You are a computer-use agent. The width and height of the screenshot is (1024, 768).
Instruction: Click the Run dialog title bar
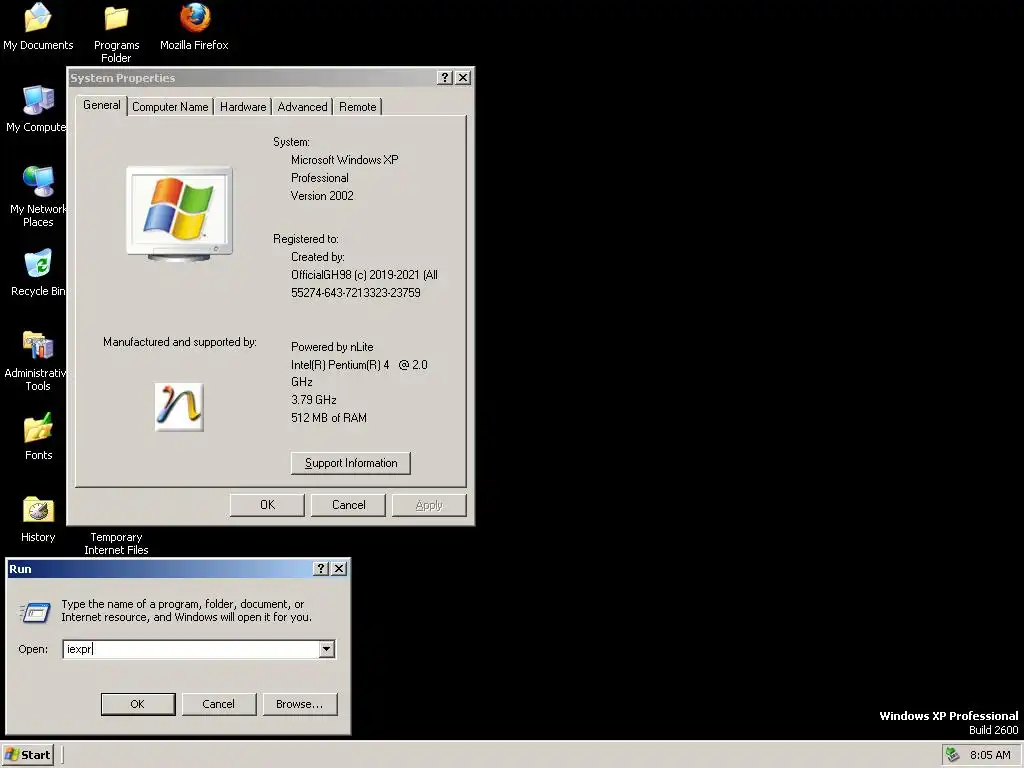click(x=159, y=569)
